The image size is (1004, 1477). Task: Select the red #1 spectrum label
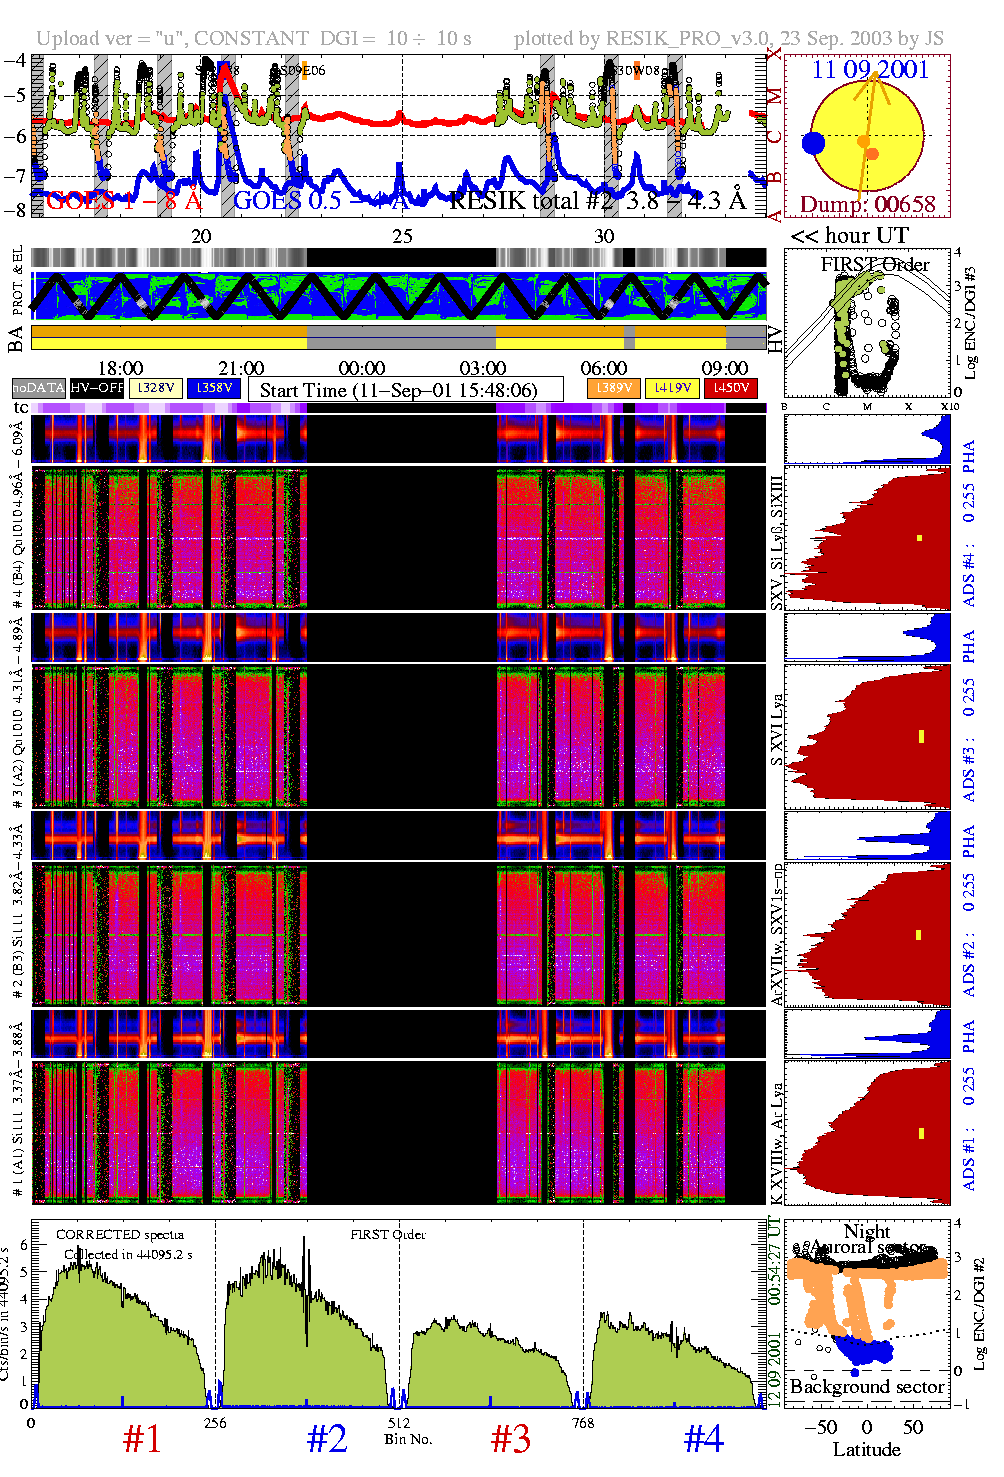[x=142, y=1439]
